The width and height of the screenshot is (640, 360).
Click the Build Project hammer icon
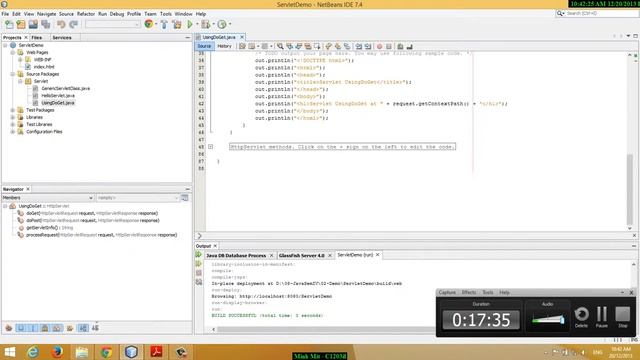pyautogui.click(x=164, y=24)
